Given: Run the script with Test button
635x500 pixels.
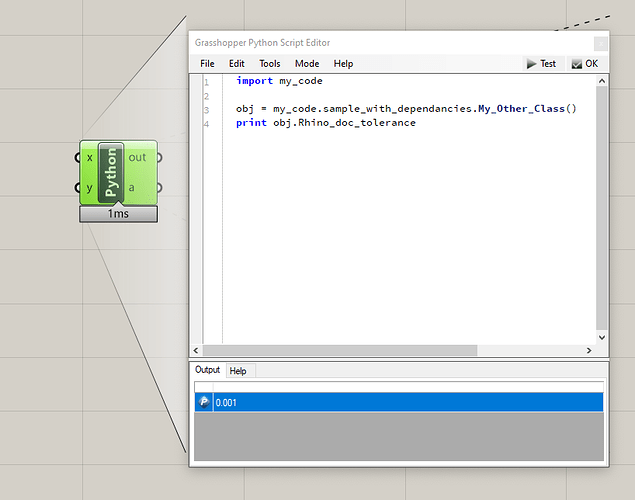Looking at the screenshot, I should pos(541,64).
